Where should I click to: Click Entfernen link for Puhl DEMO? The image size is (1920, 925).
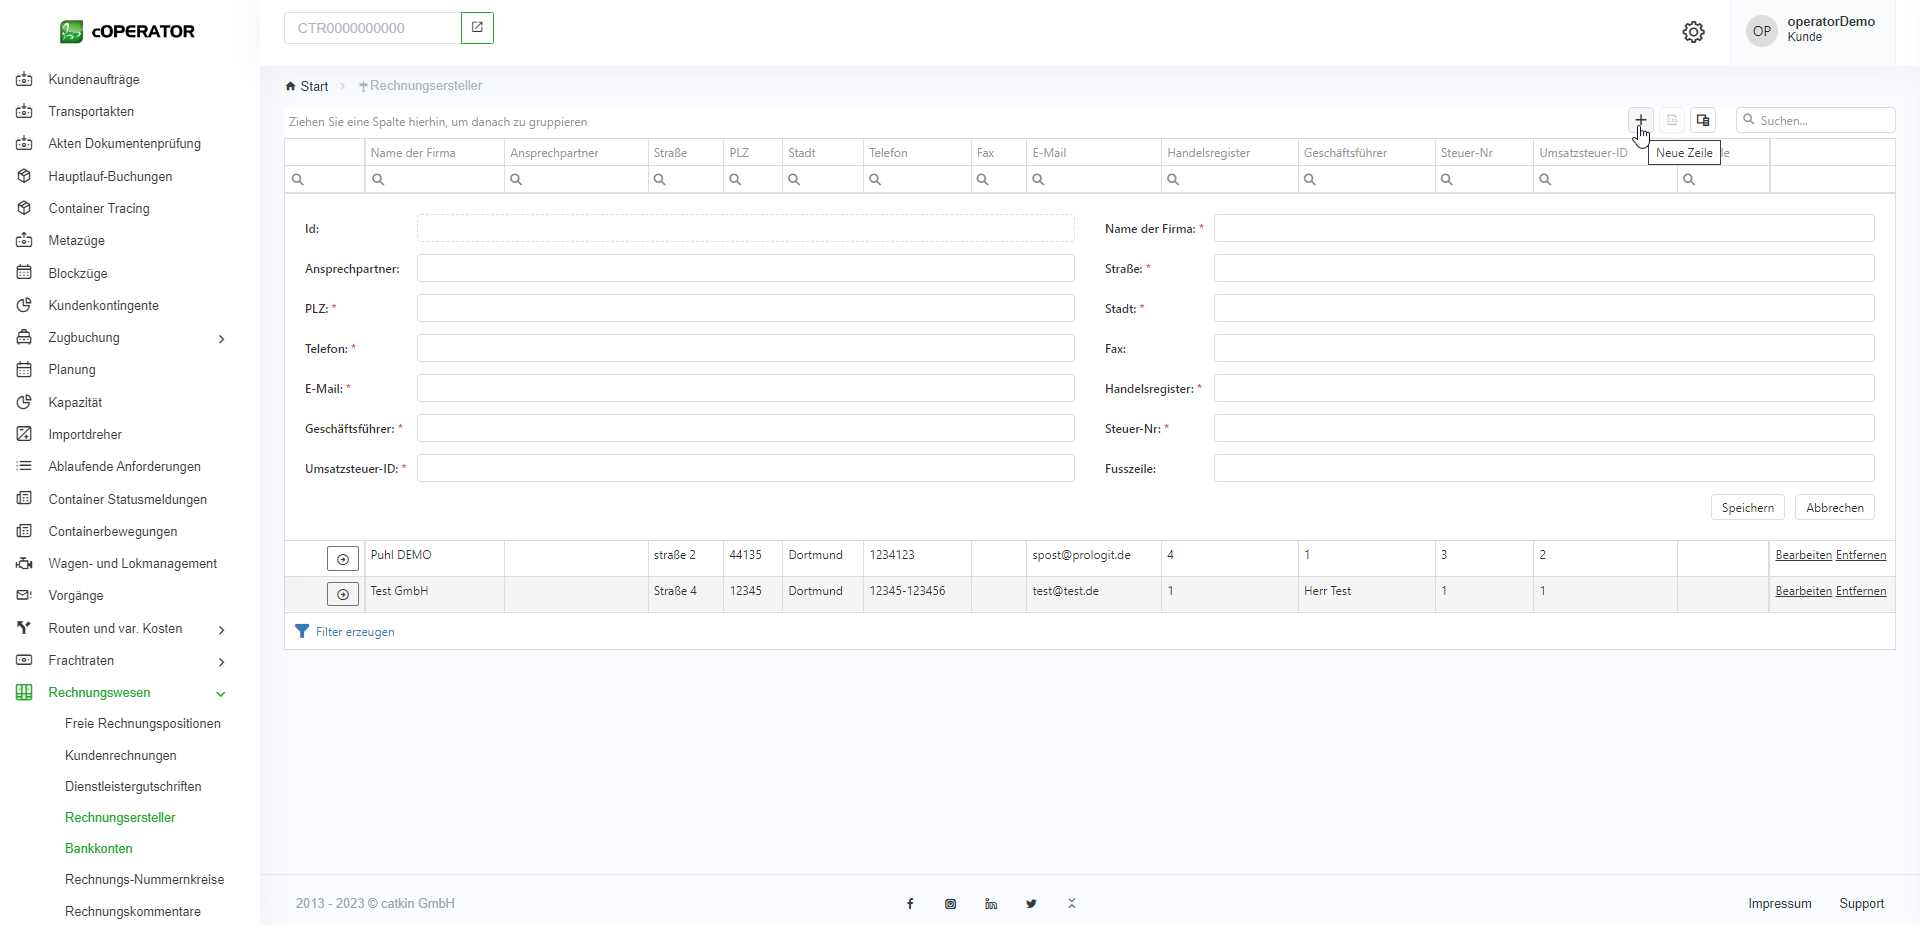click(x=1860, y=555)
